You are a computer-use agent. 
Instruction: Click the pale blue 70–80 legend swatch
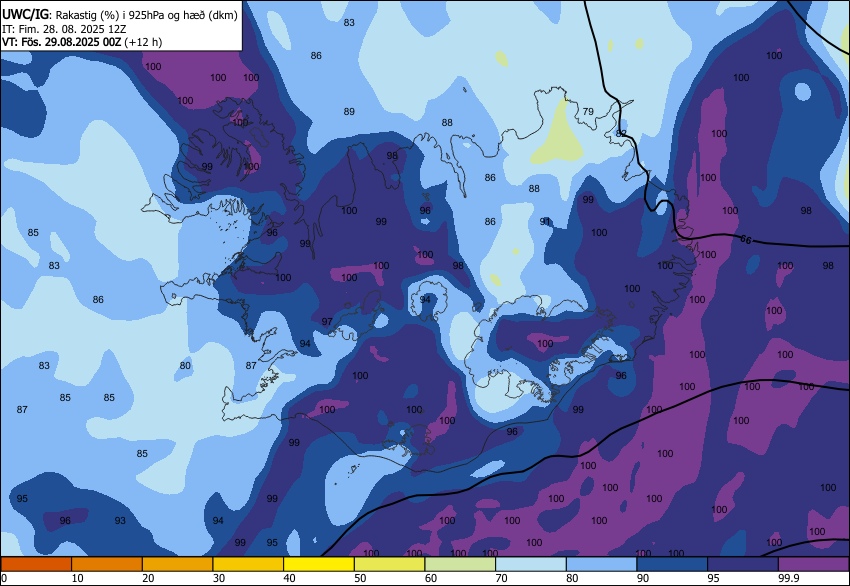coord(531,564)
